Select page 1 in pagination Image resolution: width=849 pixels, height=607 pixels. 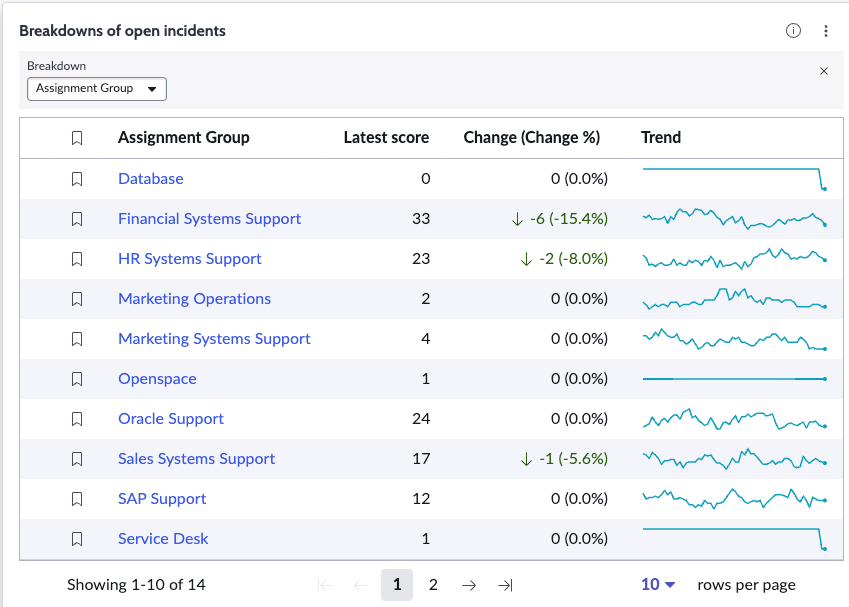coord(397,585)
